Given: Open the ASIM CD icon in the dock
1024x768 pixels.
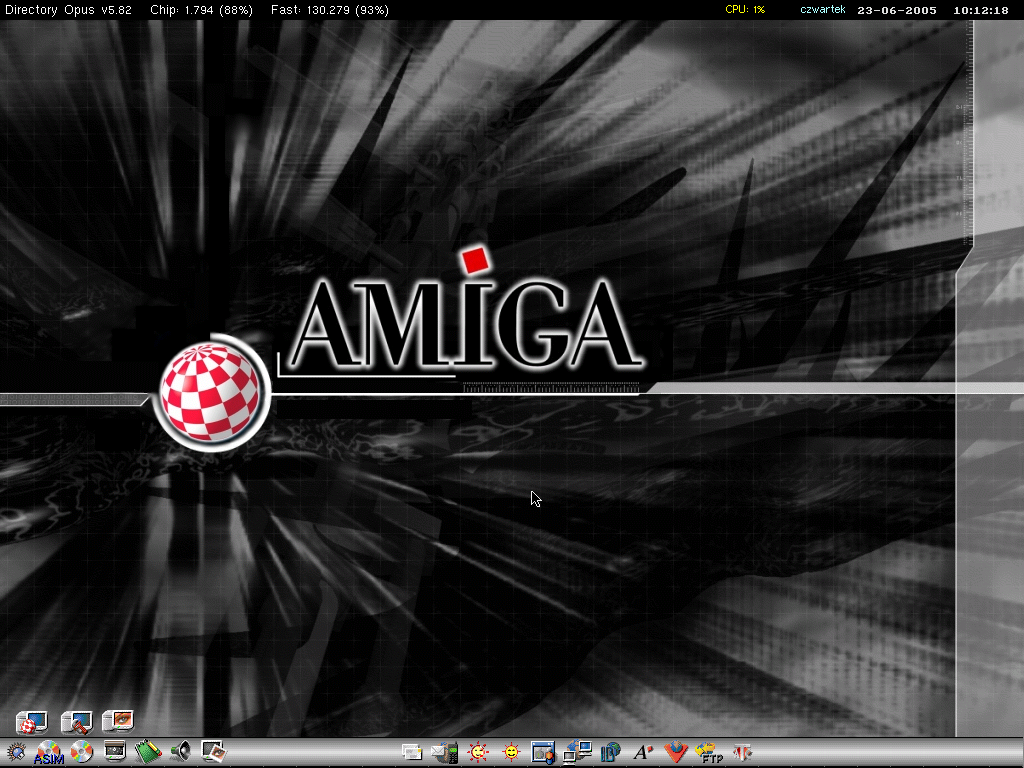Looking at the screenshot, I should [48, 752].
